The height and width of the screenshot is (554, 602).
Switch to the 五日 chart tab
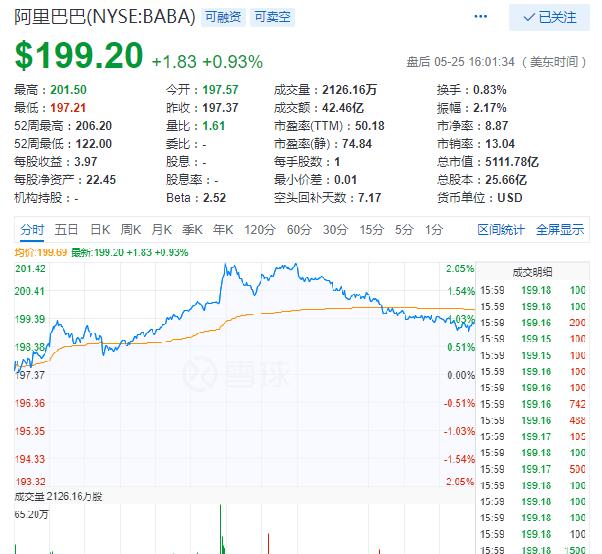click(x=66, y=230)
